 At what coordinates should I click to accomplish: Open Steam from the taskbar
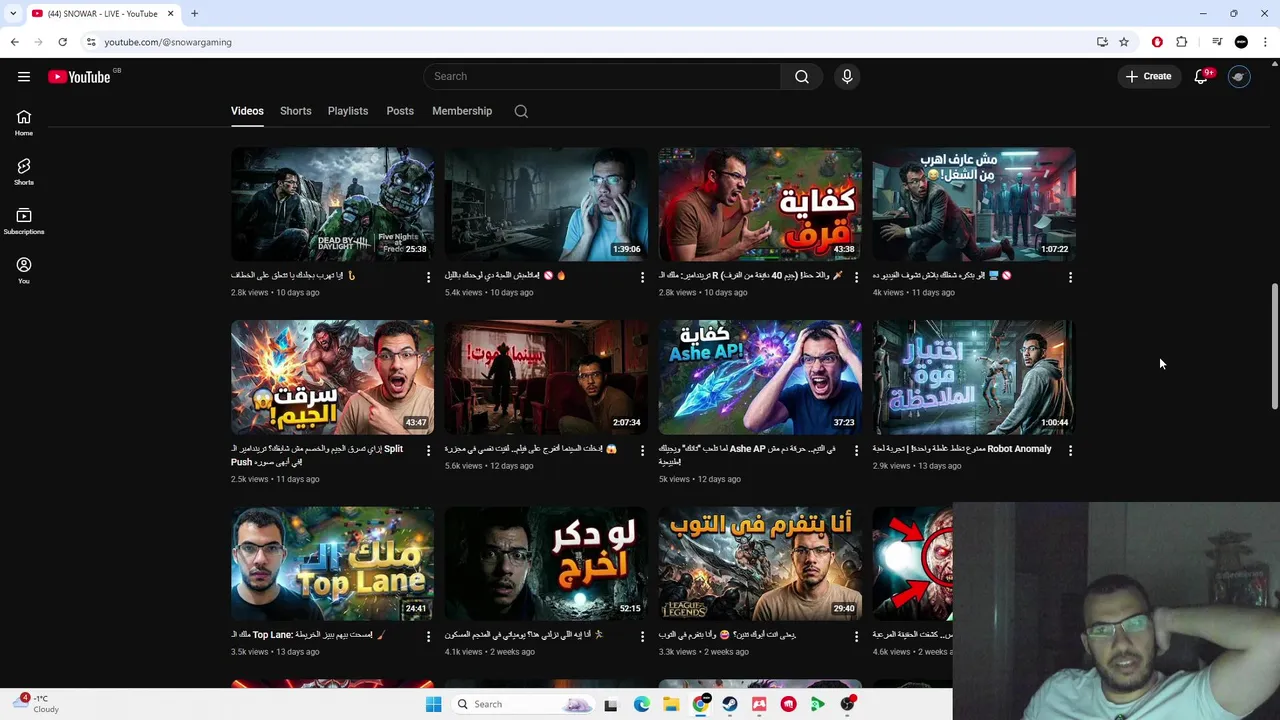[x=730, y=704]
